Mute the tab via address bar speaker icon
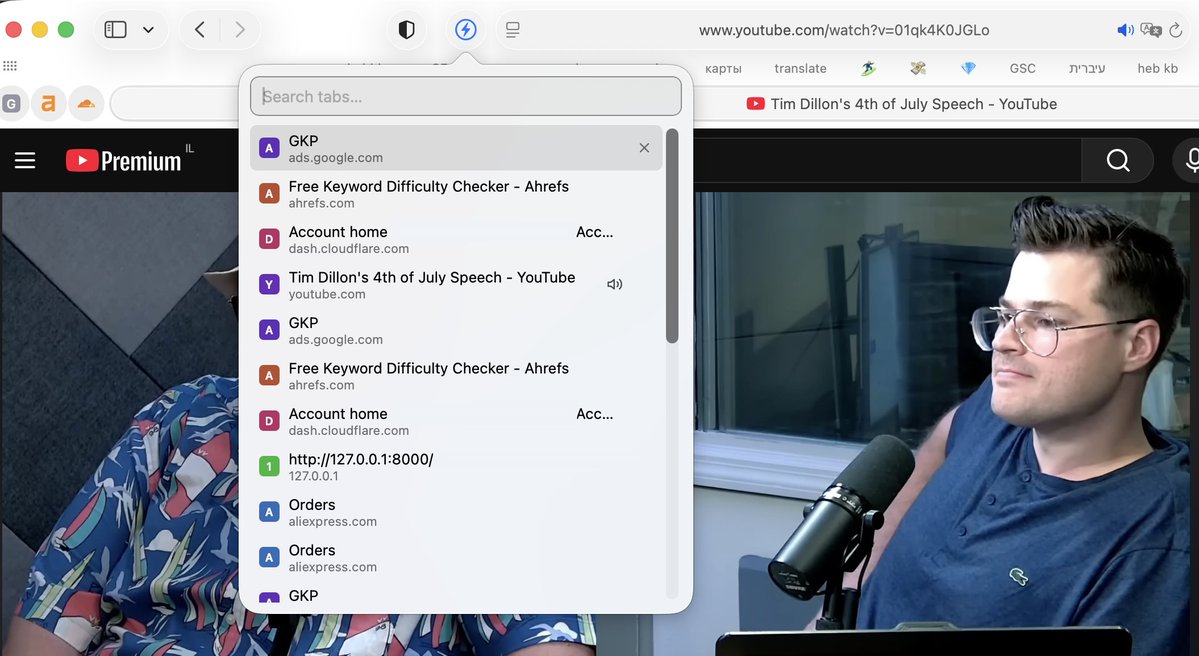The image size is (1199, 656). coord(1125,30)
